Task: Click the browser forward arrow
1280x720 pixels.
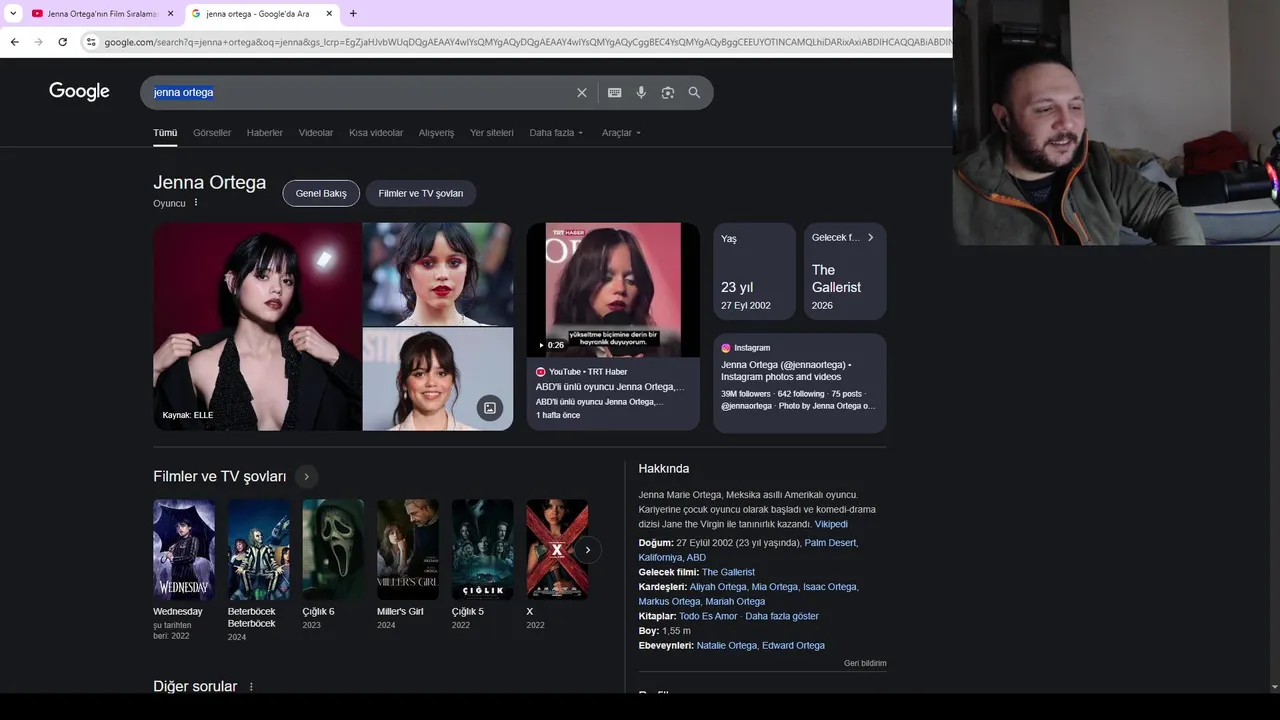Action: click(38, 42)
